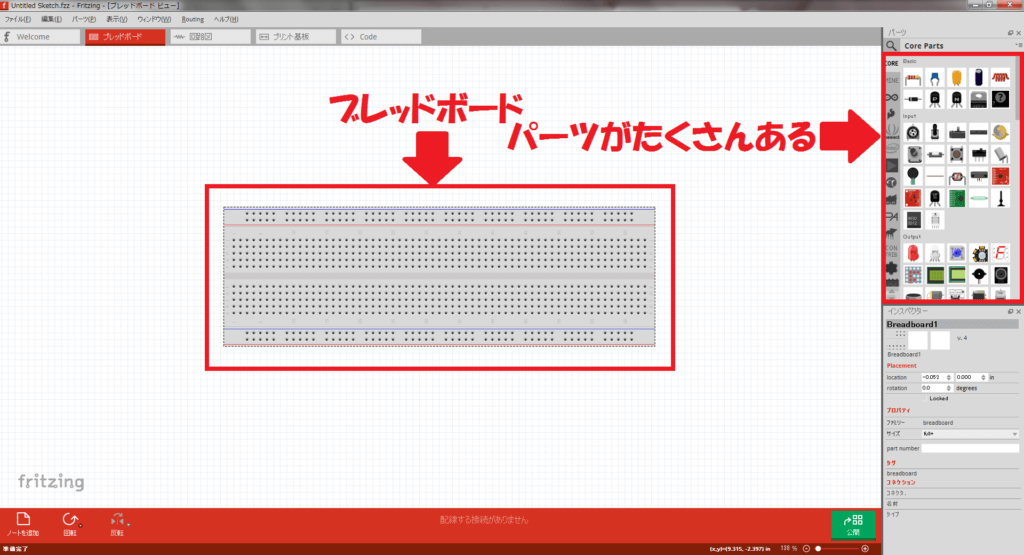Viewport: 1024px width, 555px height.
Task: Select the brown-capped pushbutton part
Action: (957, 155)
